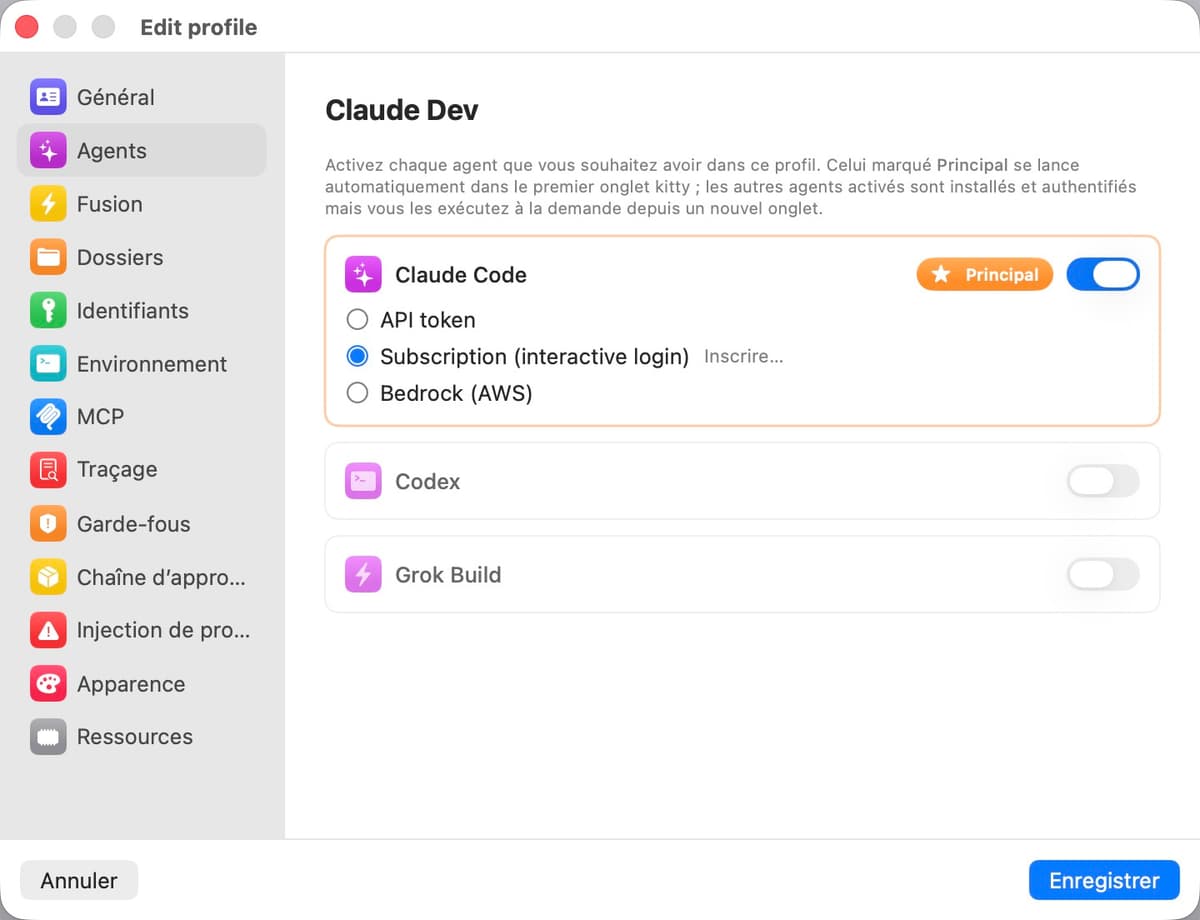This screenshot has width=1200, height=920.
Task: Select the Bedrock (AWS) radio option
Action: click(357, 393)
